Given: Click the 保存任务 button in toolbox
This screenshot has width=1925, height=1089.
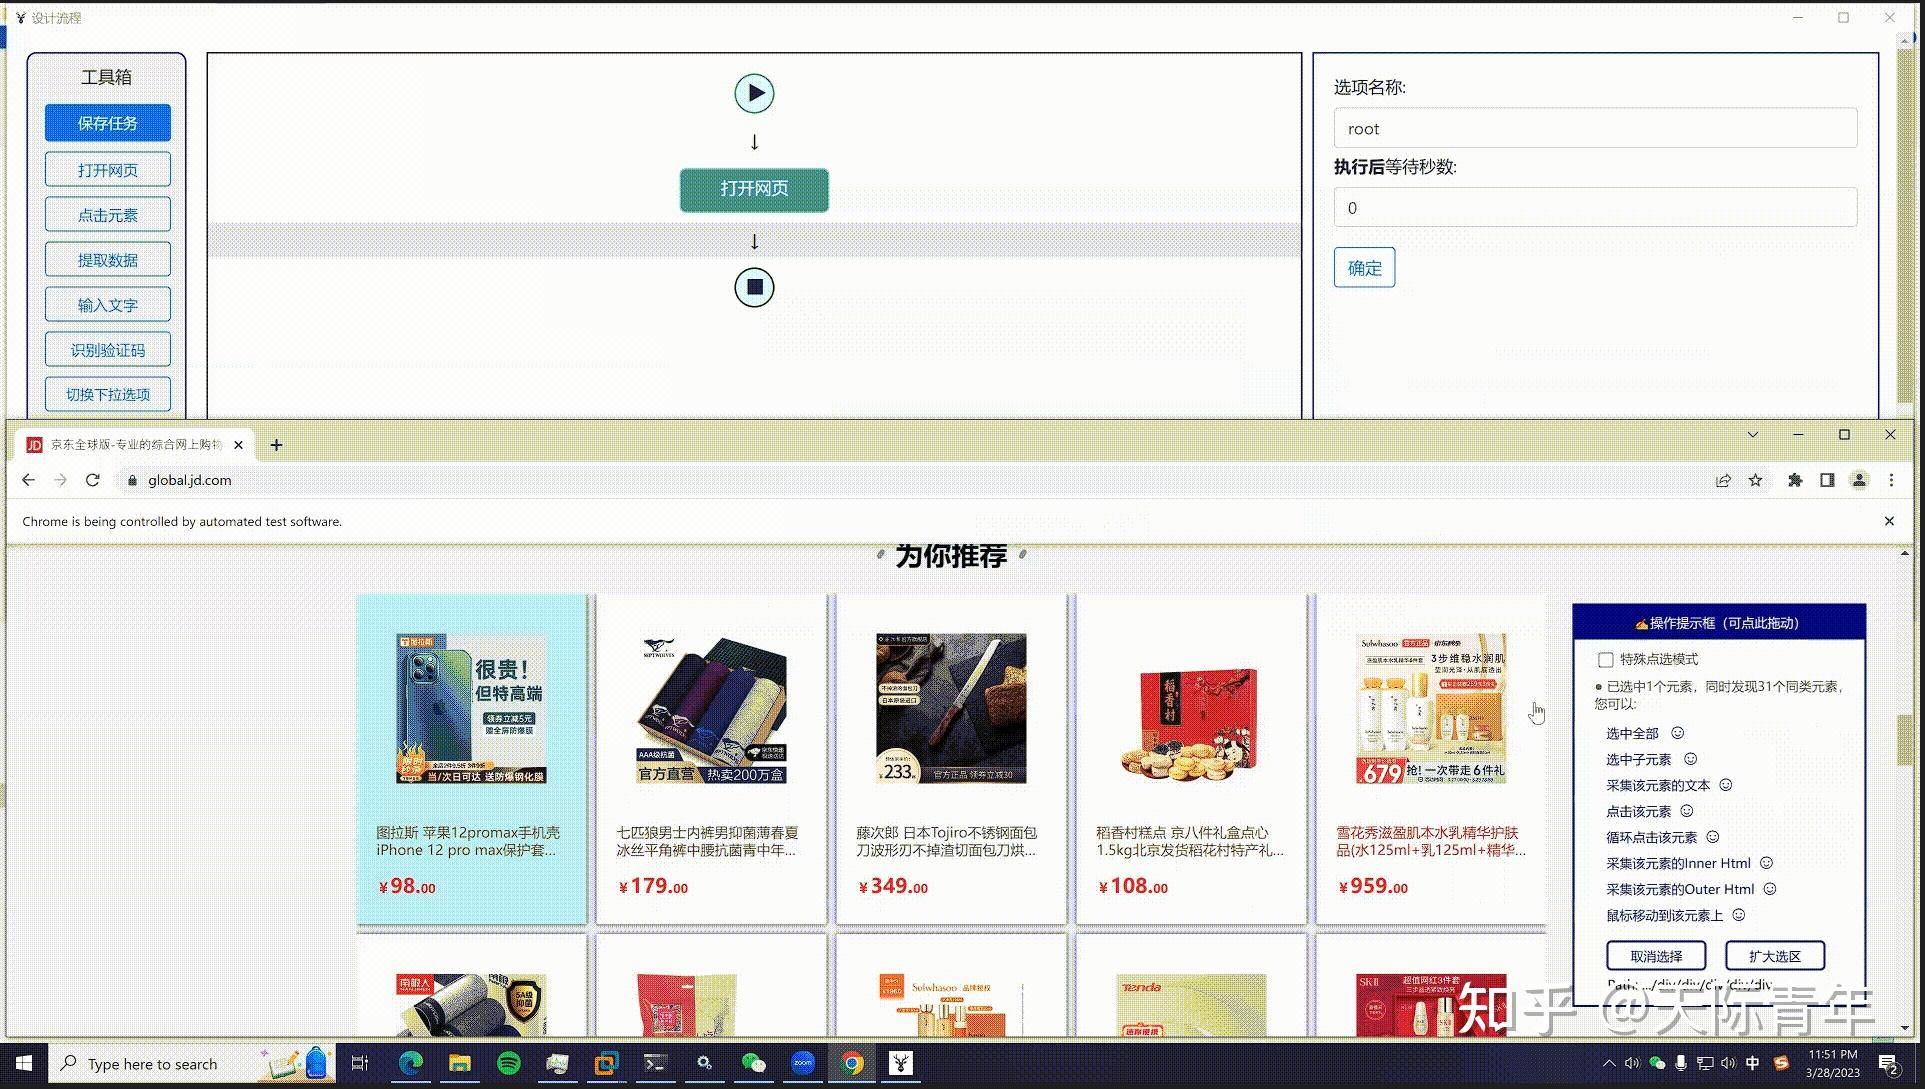Looking at the screenshot, I should 108,123.
